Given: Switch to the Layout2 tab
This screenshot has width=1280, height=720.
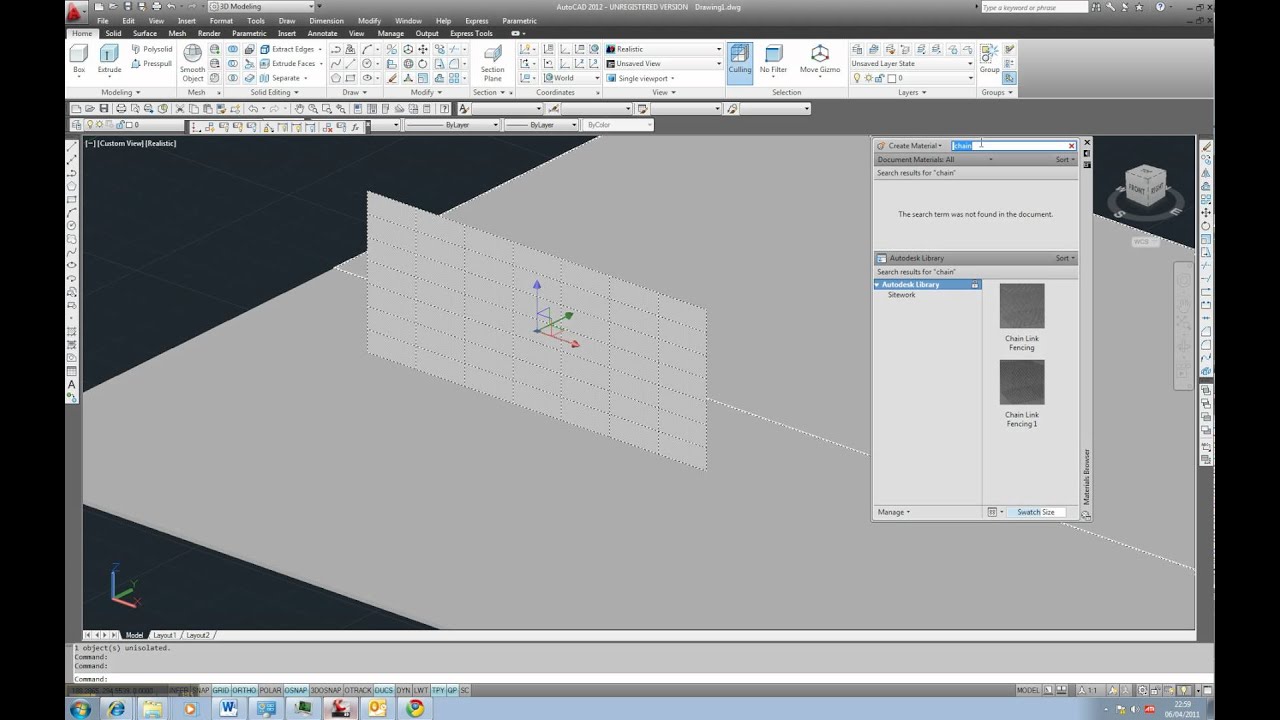Looking at the screenshot, I should pyautogui.click(x=198, y=635).
